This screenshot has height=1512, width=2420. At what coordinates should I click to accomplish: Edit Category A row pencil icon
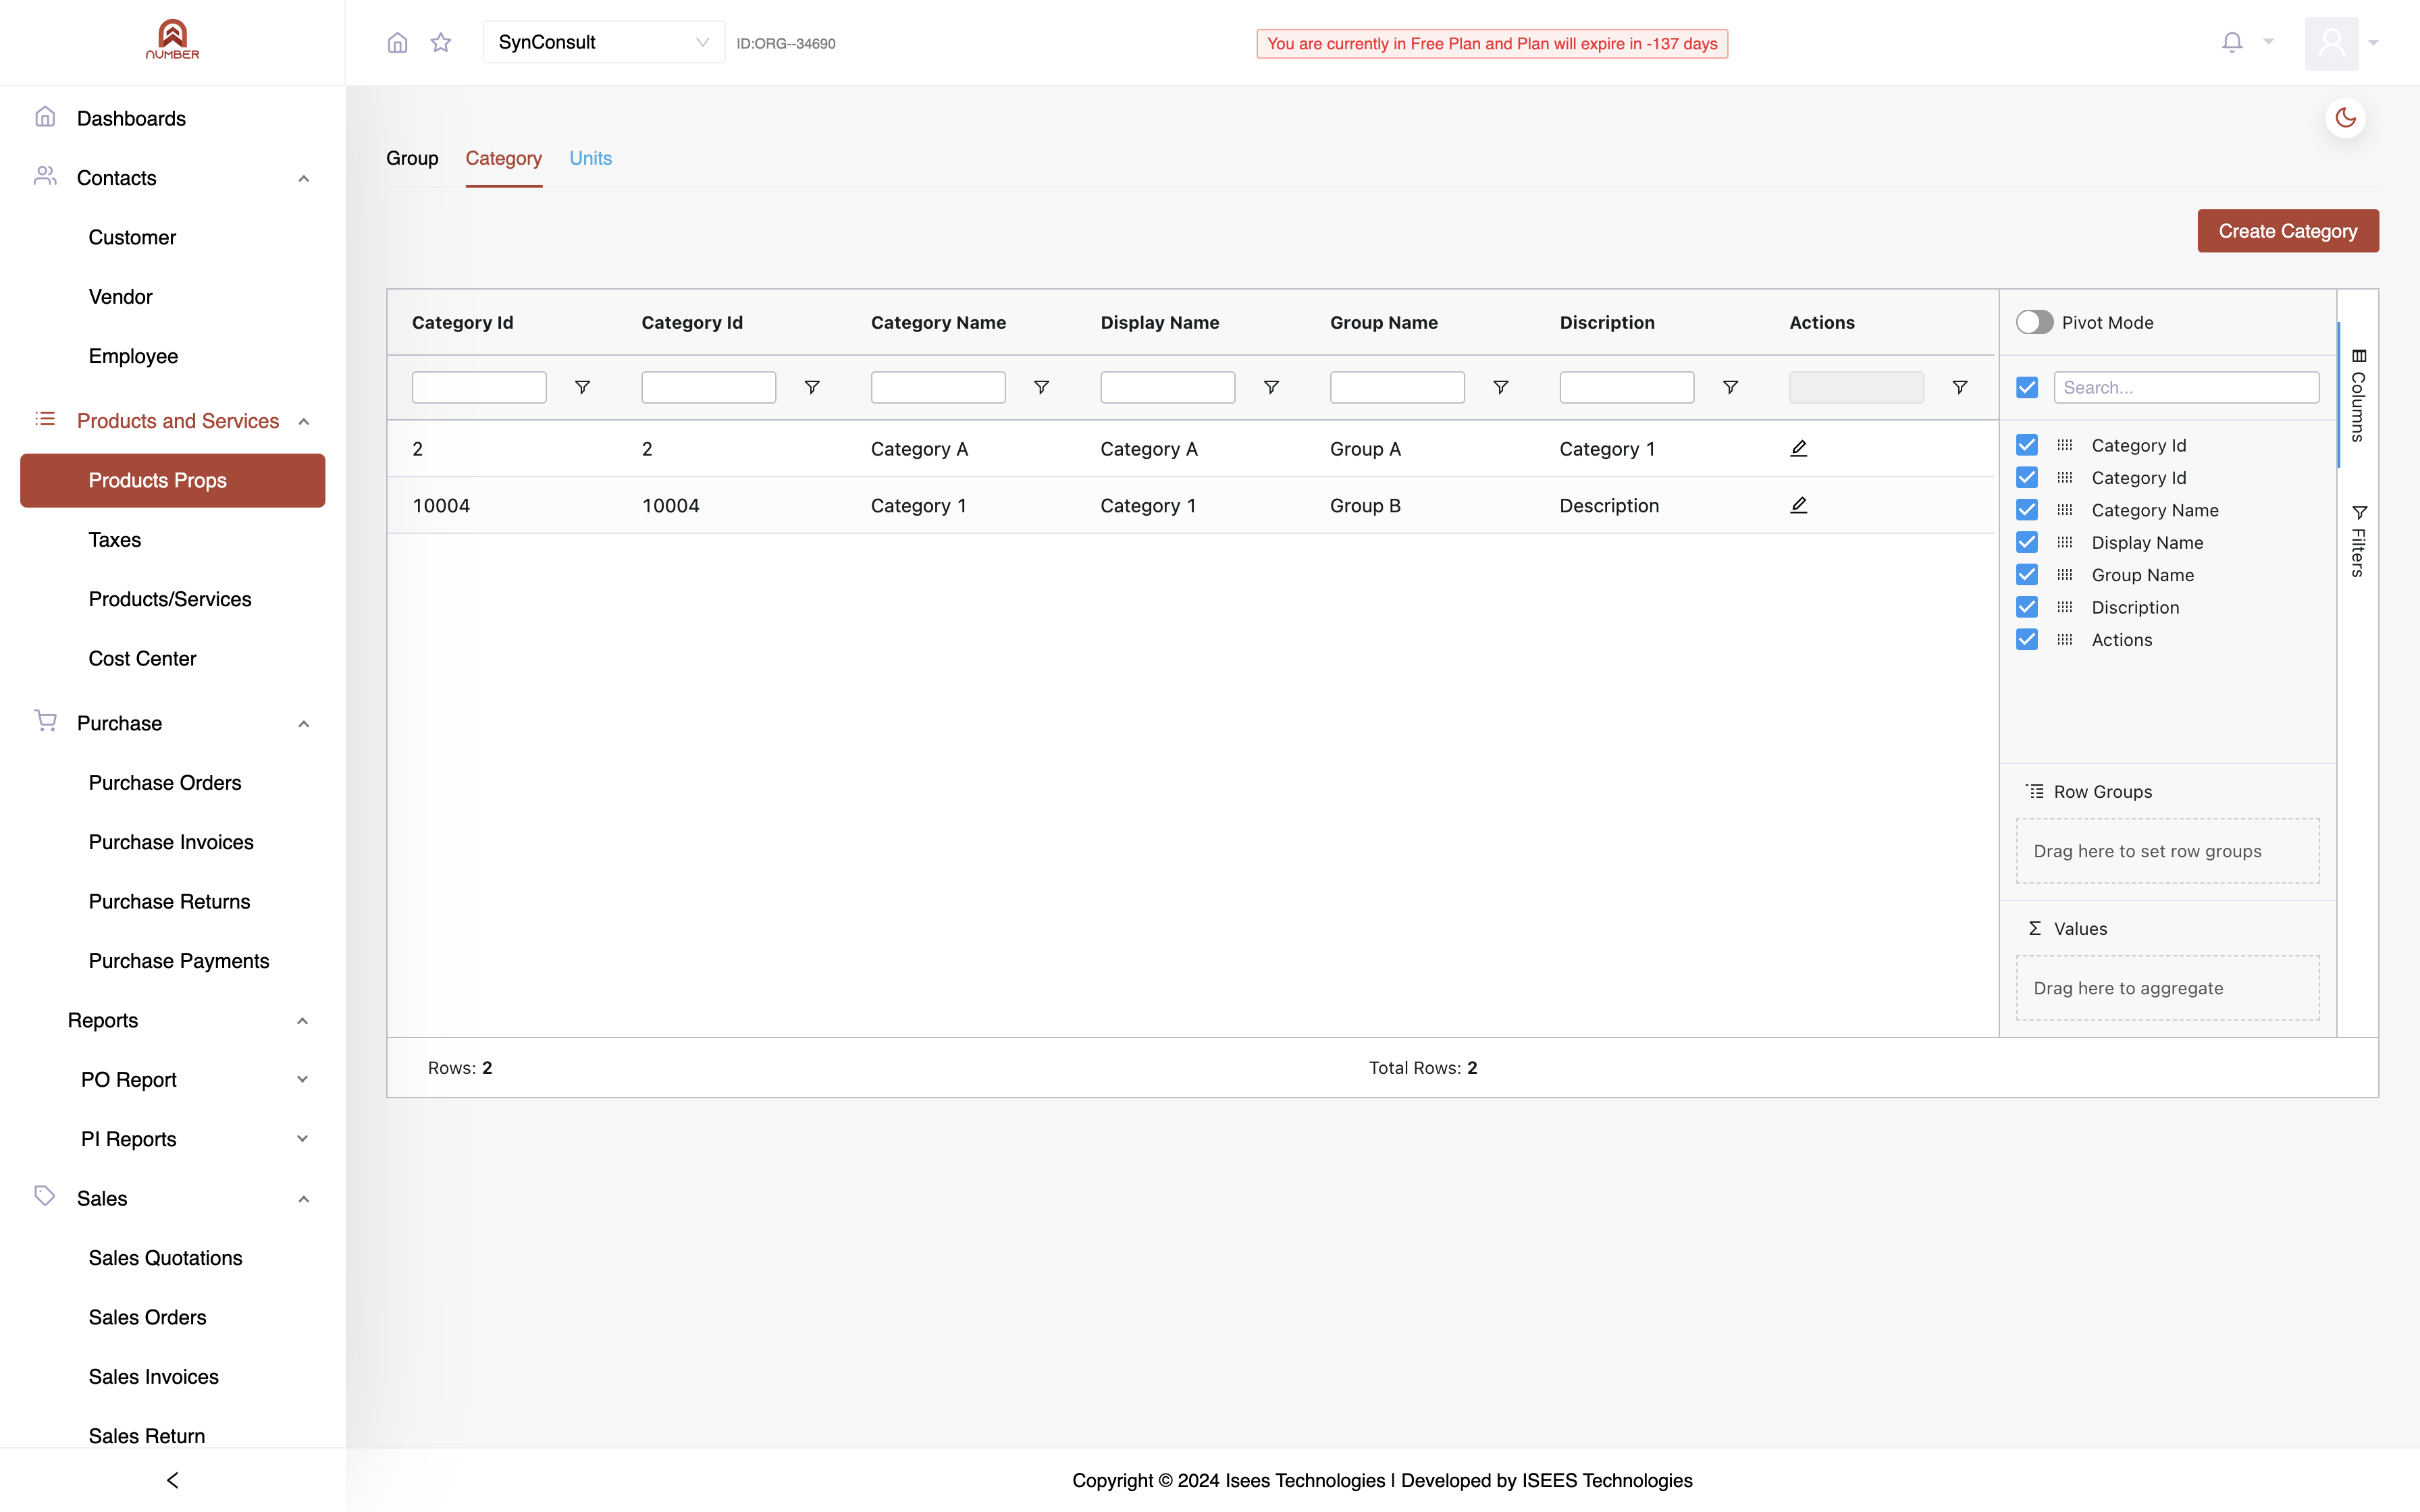tap(1798, 448)
